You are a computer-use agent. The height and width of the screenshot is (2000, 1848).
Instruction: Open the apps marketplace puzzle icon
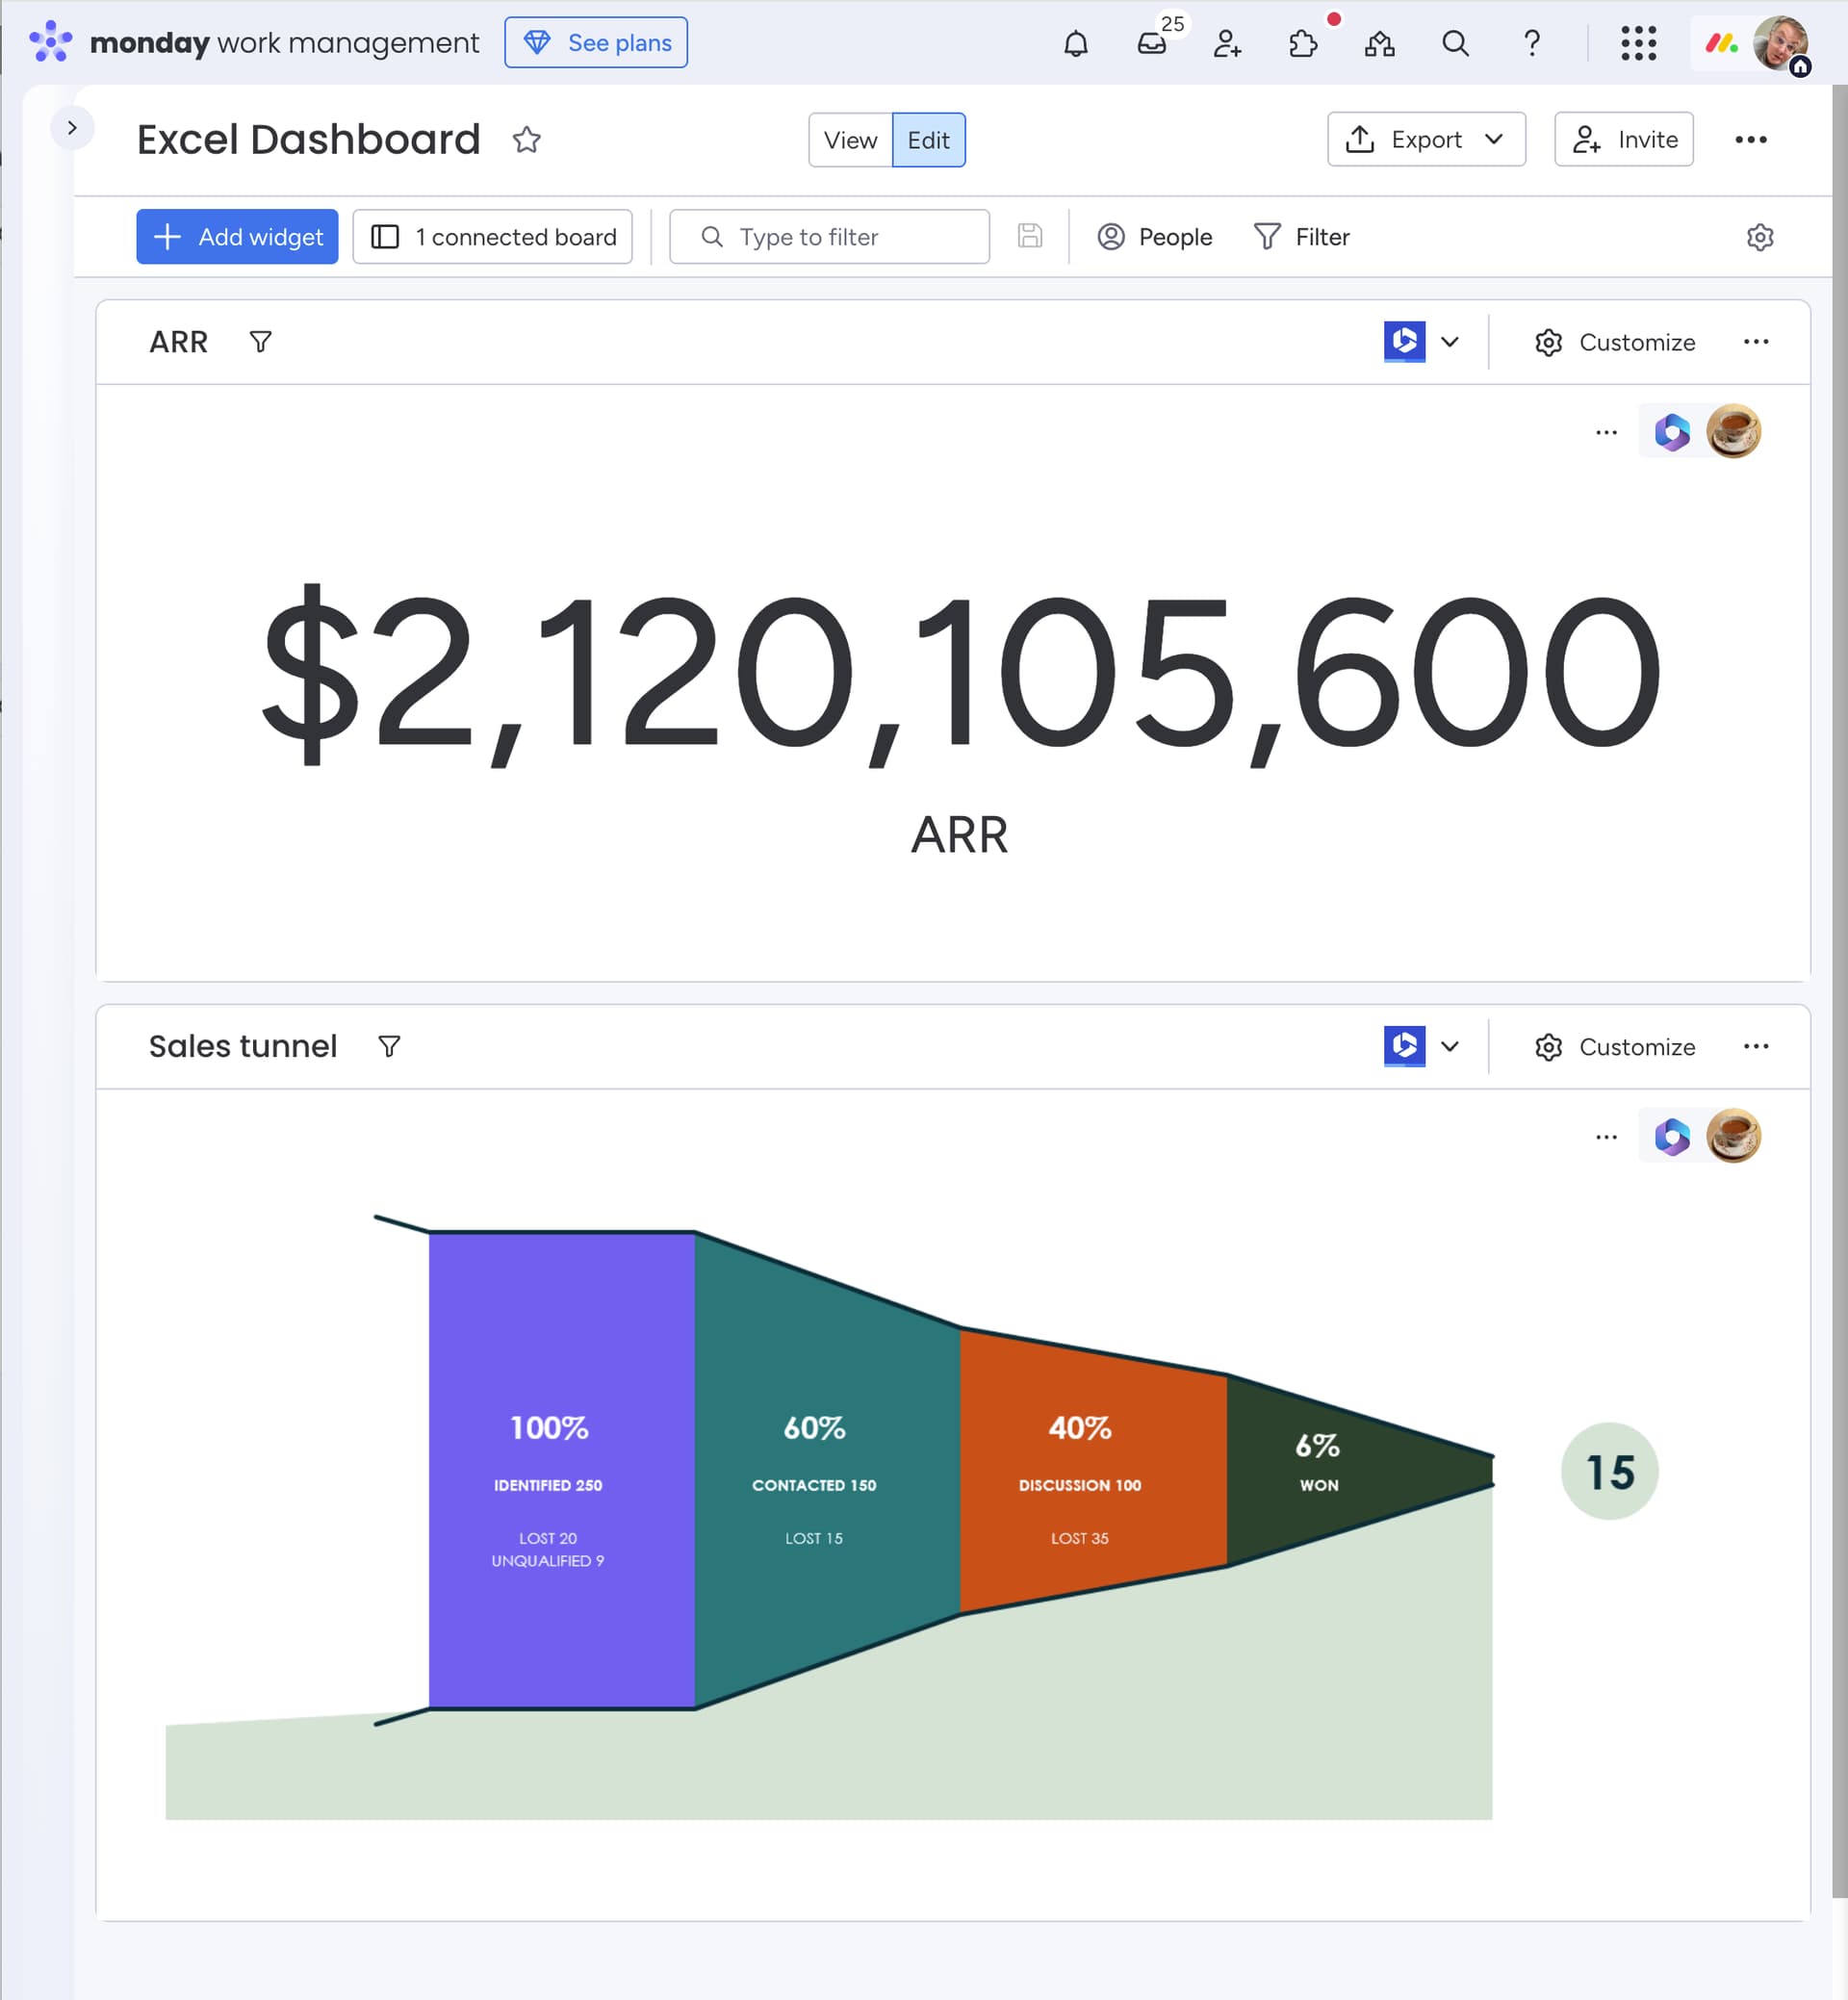click(x=1303, y=43)
